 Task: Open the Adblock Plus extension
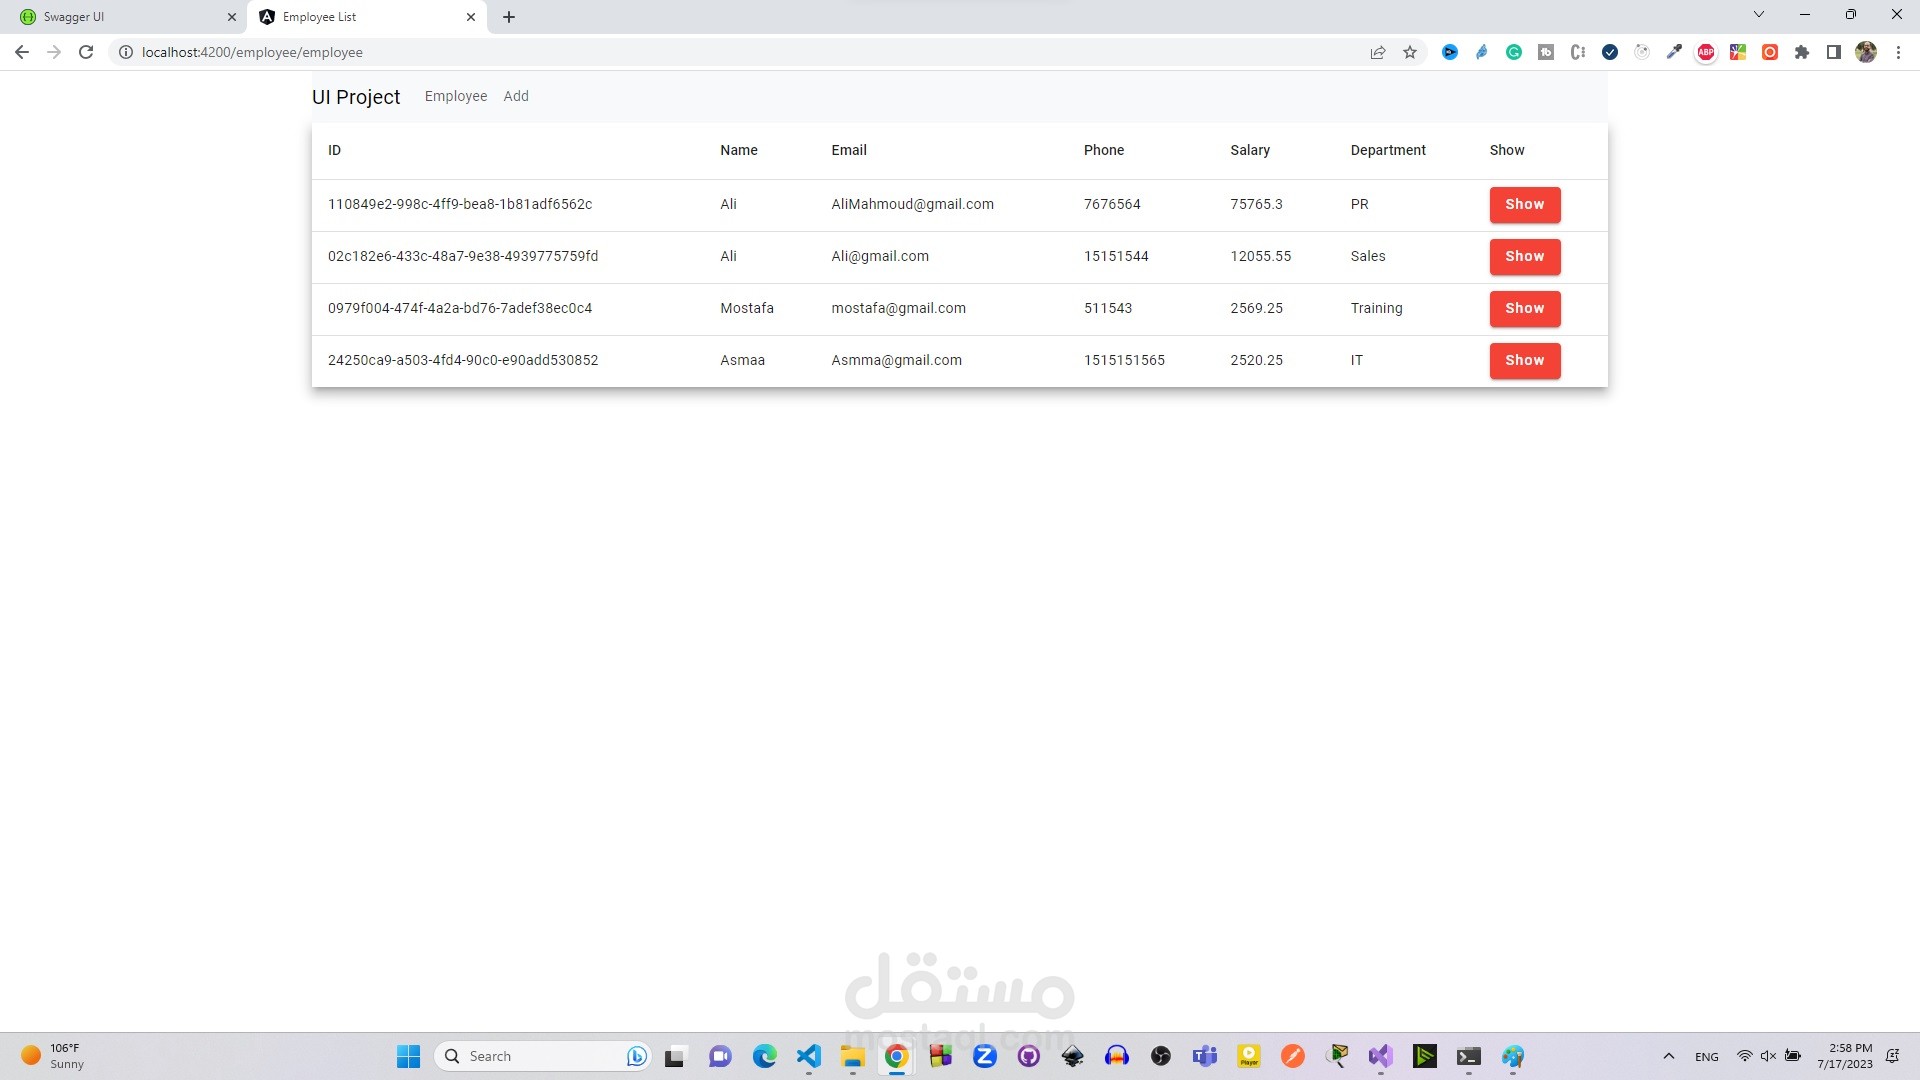pyautogui.click(x=1706, y=52)
